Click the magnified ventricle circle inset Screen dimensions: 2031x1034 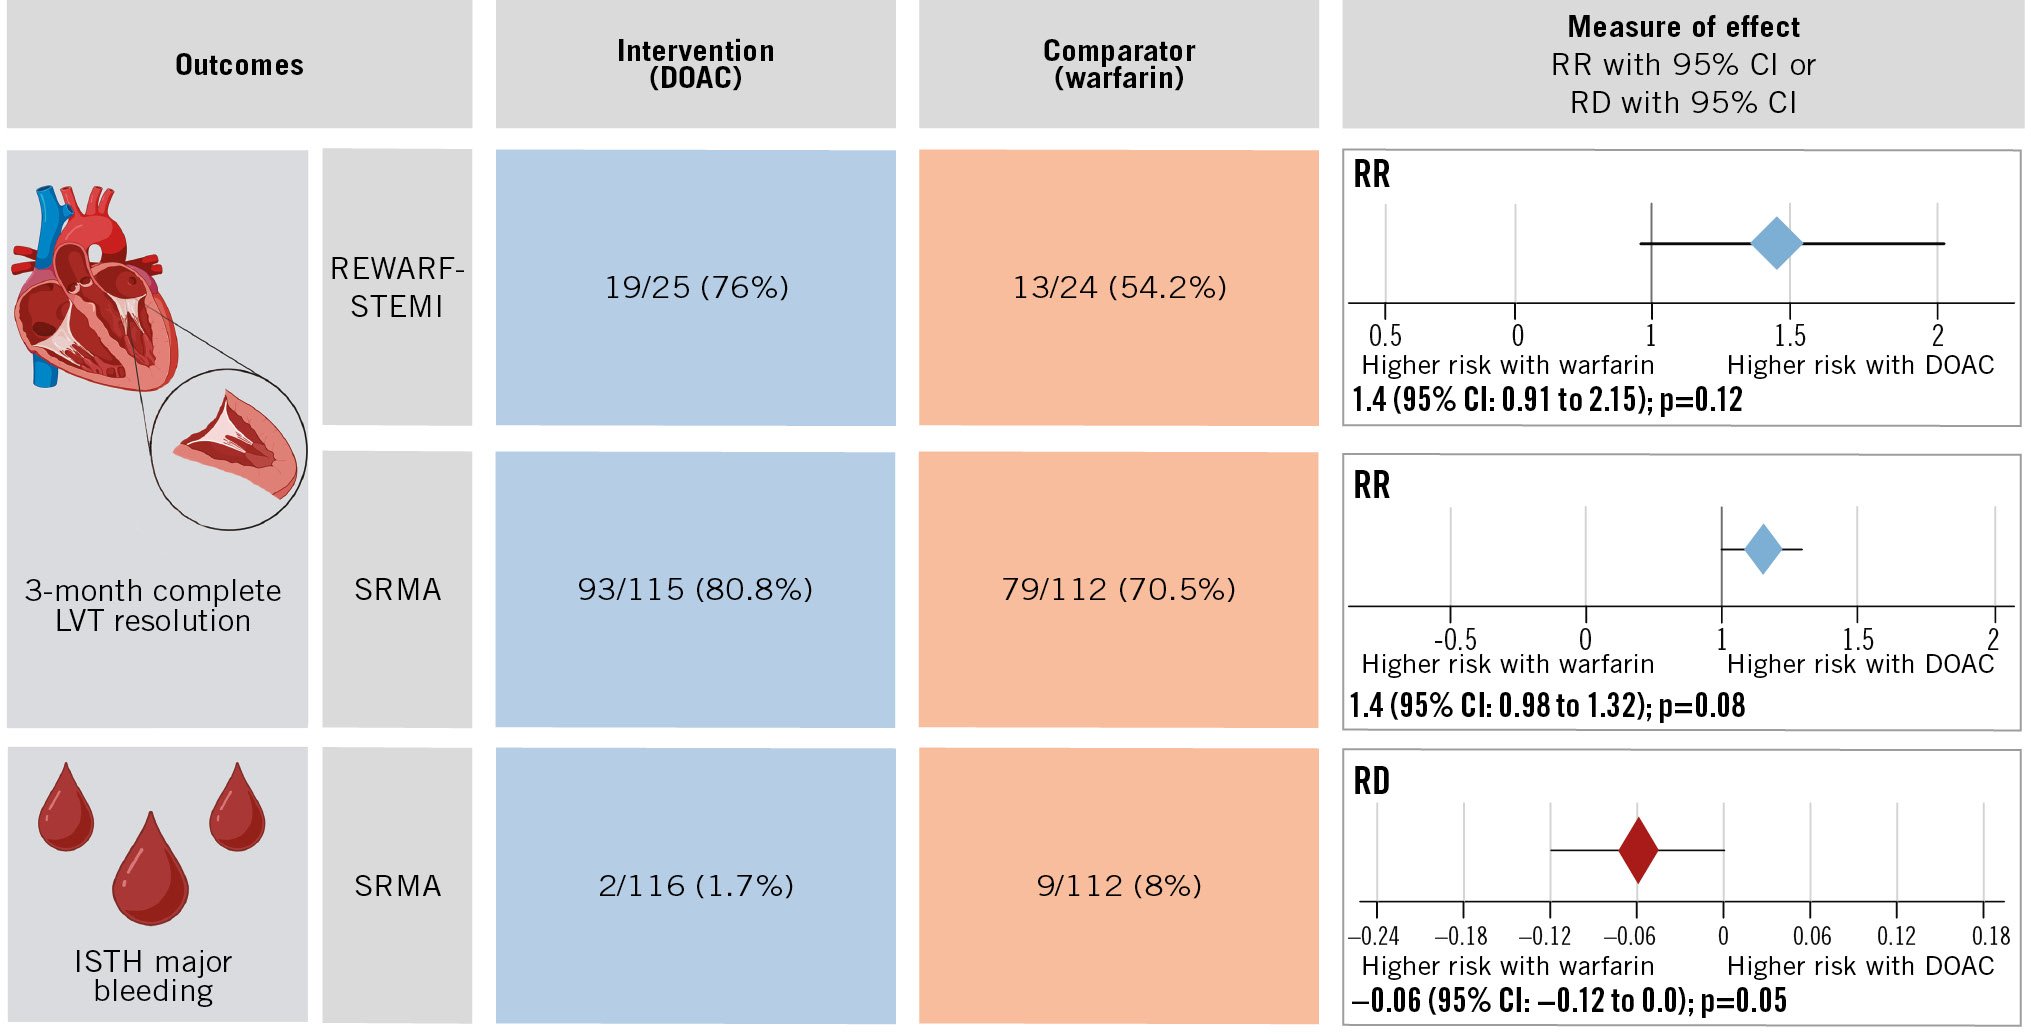230,450
